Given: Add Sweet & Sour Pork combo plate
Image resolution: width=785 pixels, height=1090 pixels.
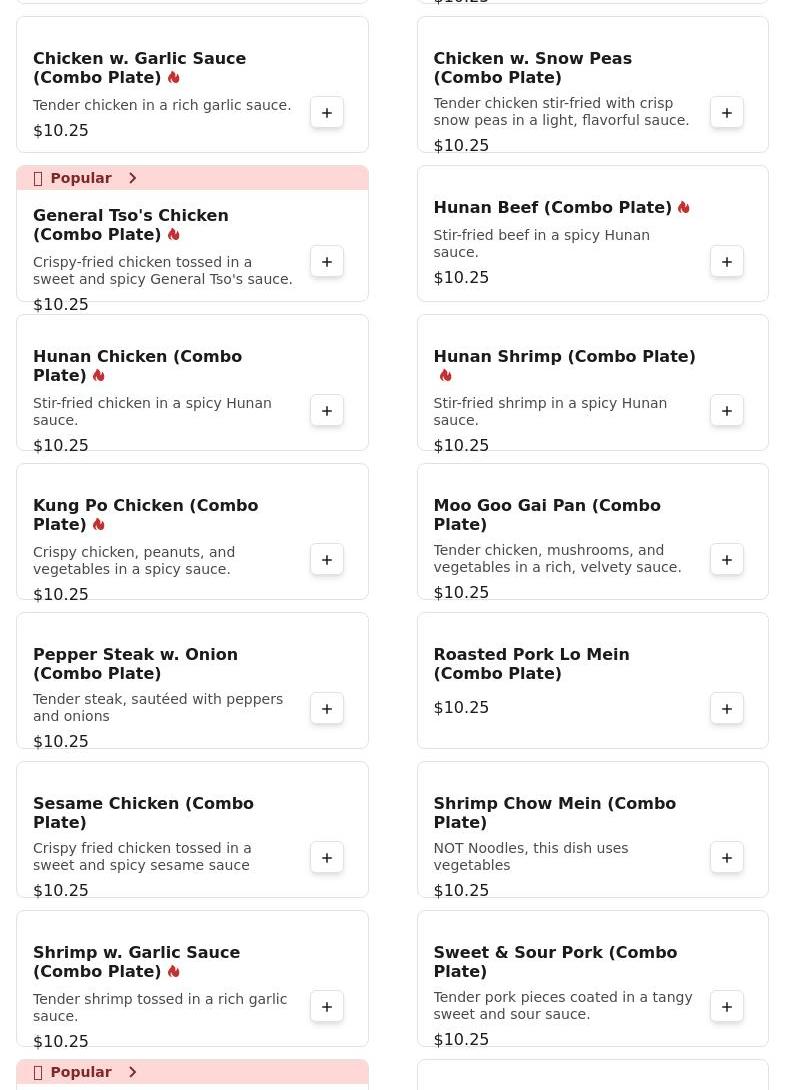Looking at the screenshot, I should [727, 1007].
